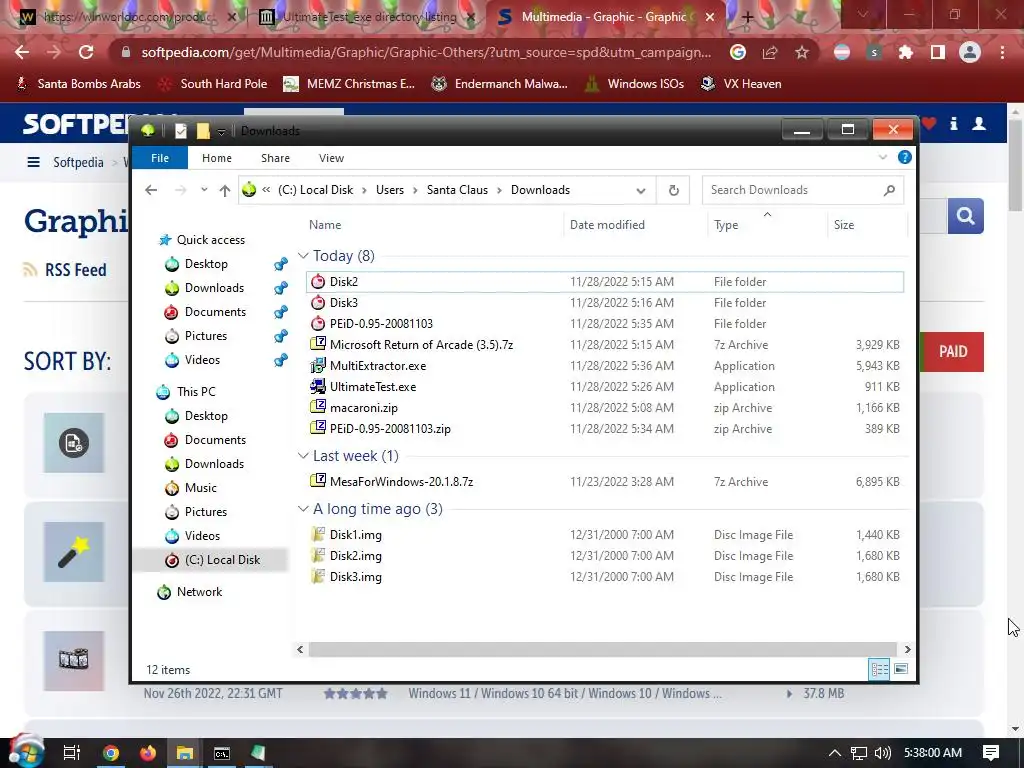
Task: Sort by Size column header
Action: click(867, 225)
